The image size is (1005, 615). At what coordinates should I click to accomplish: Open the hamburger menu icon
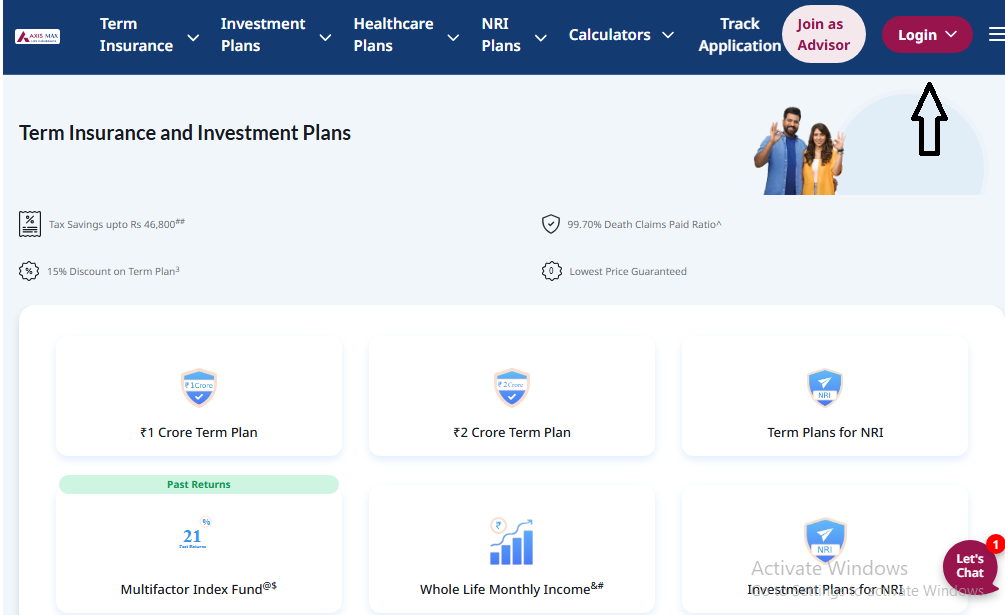click(997, 34)
